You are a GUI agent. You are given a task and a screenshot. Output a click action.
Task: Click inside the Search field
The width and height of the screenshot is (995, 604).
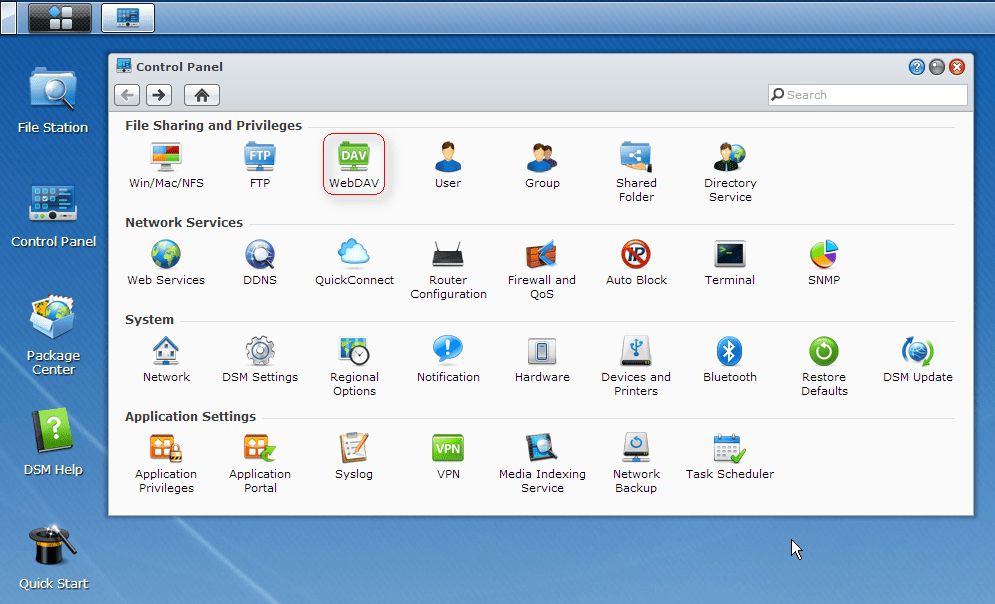(866, 95)
